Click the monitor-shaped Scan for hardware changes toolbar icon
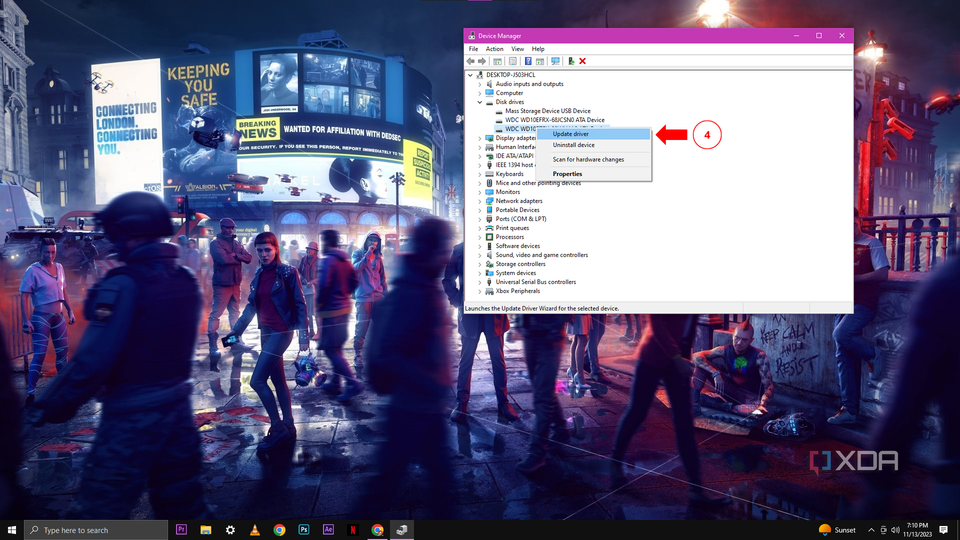960x540 pixels. point(555,61)
